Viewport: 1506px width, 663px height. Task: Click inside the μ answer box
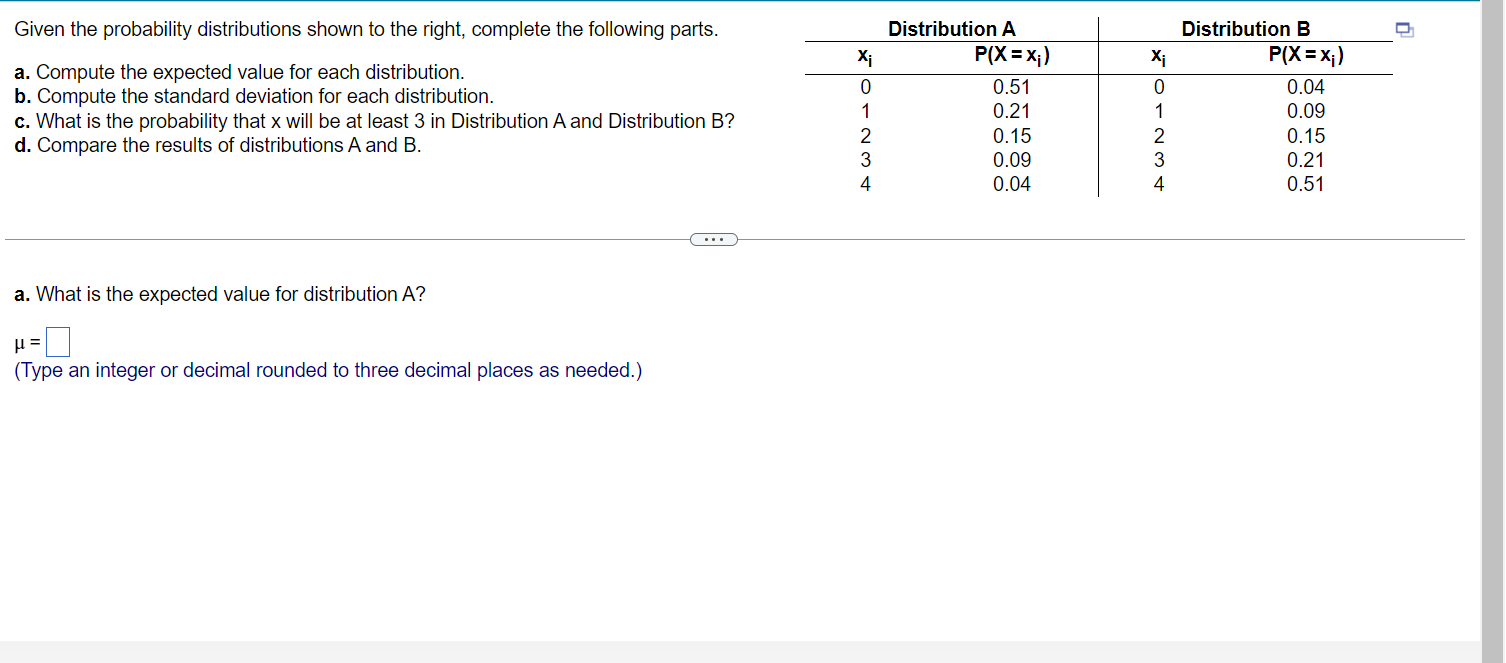pyautogui.click(x=57, y=341)
